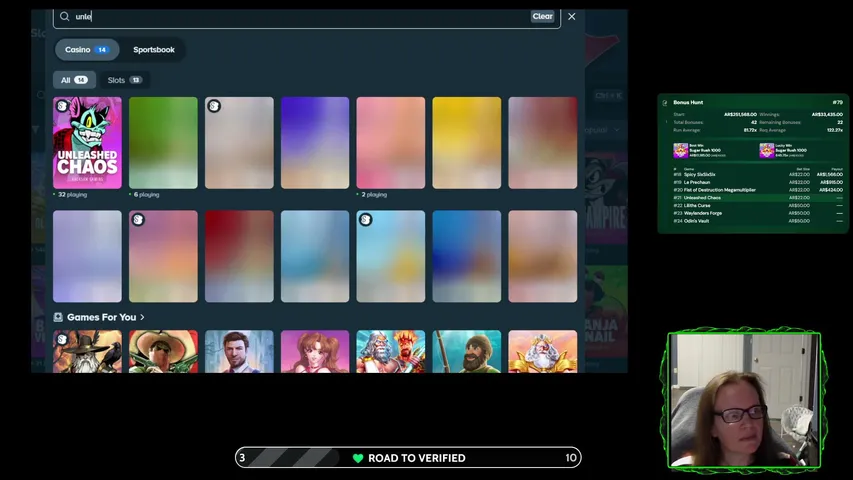Close the search overlay with X

pyautogui.click(x=571, y=16)
